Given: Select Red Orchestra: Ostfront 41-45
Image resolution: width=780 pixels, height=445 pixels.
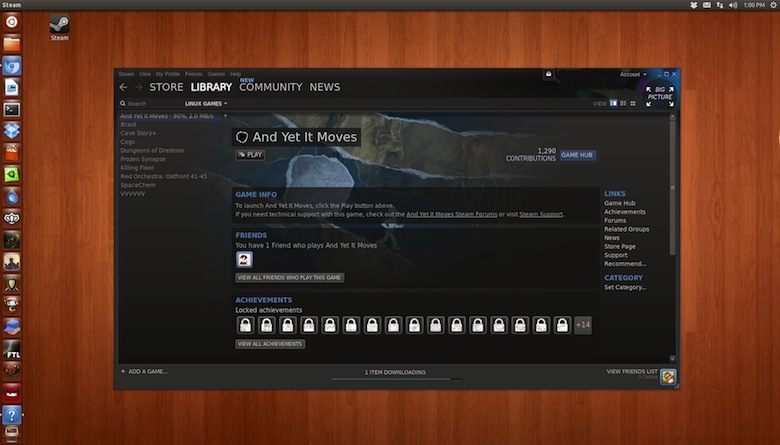Looking at the screenshot, I should pos(164,176).
